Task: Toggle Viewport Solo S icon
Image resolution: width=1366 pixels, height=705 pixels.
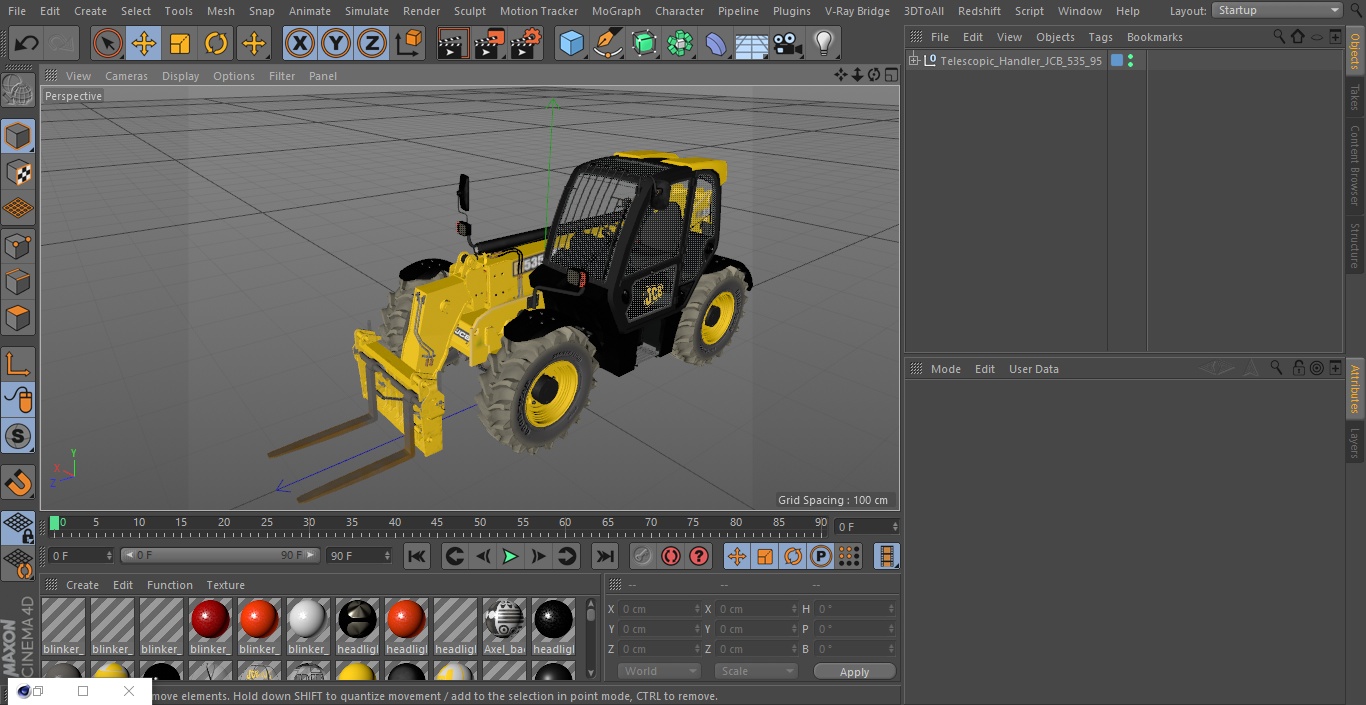Action: coord(18,436)
